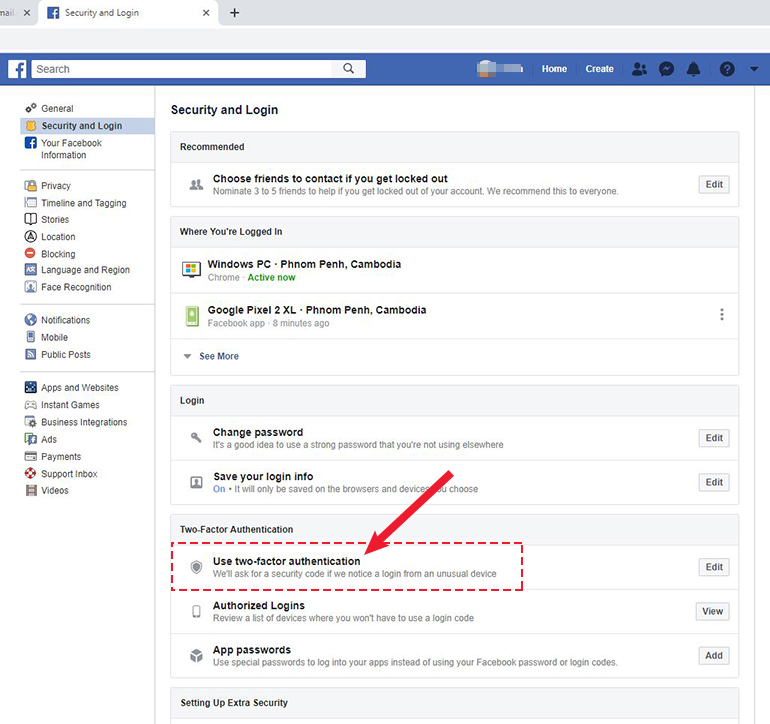Click the Support Inbox lifebuoy icon

click(x=30, y=473)
